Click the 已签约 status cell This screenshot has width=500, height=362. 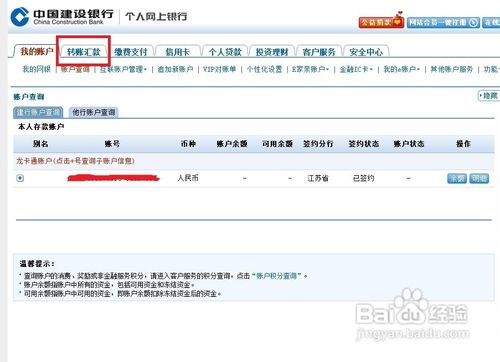364,178
